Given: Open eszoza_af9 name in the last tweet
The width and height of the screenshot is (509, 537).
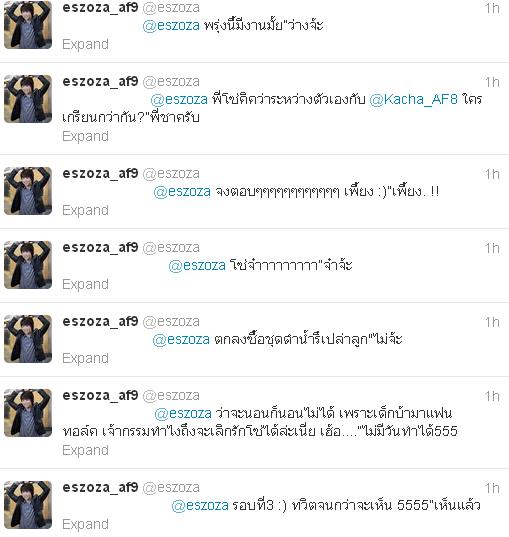Looking at the screenshot, I should click(100, 487).
